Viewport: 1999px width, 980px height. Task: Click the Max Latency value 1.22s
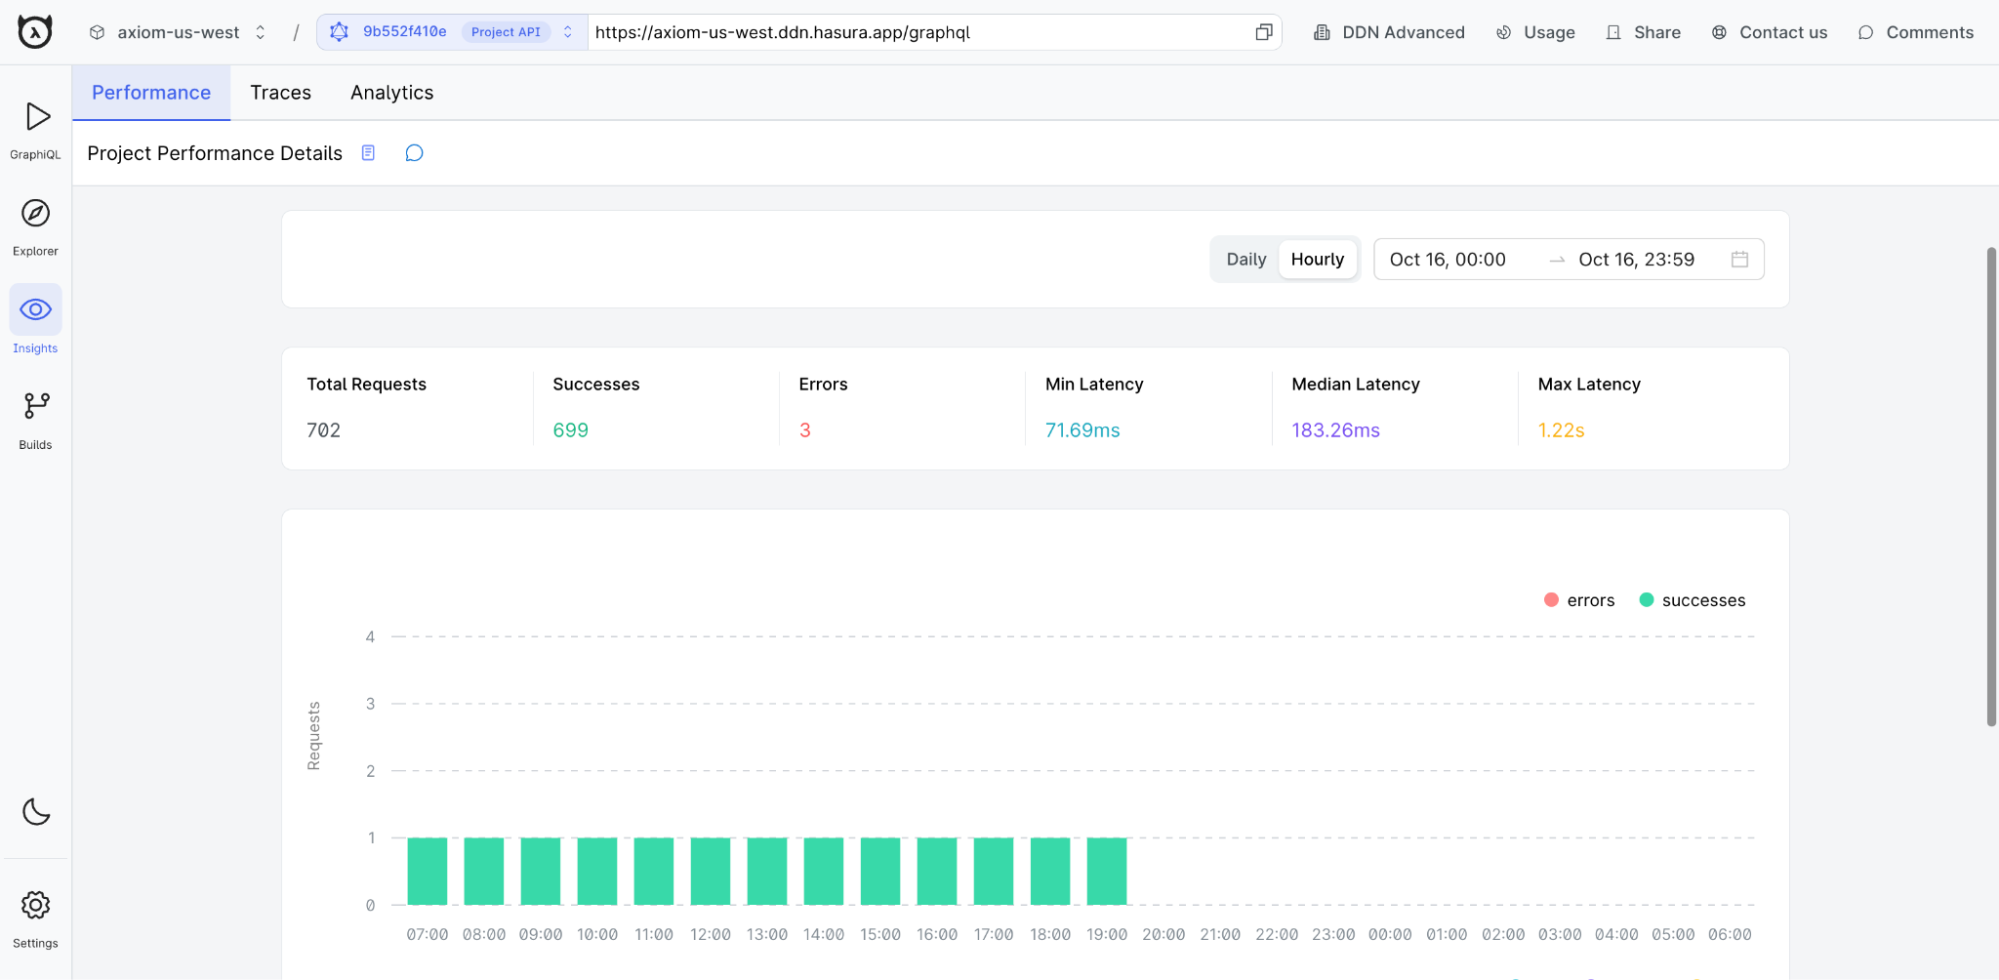1560,430
